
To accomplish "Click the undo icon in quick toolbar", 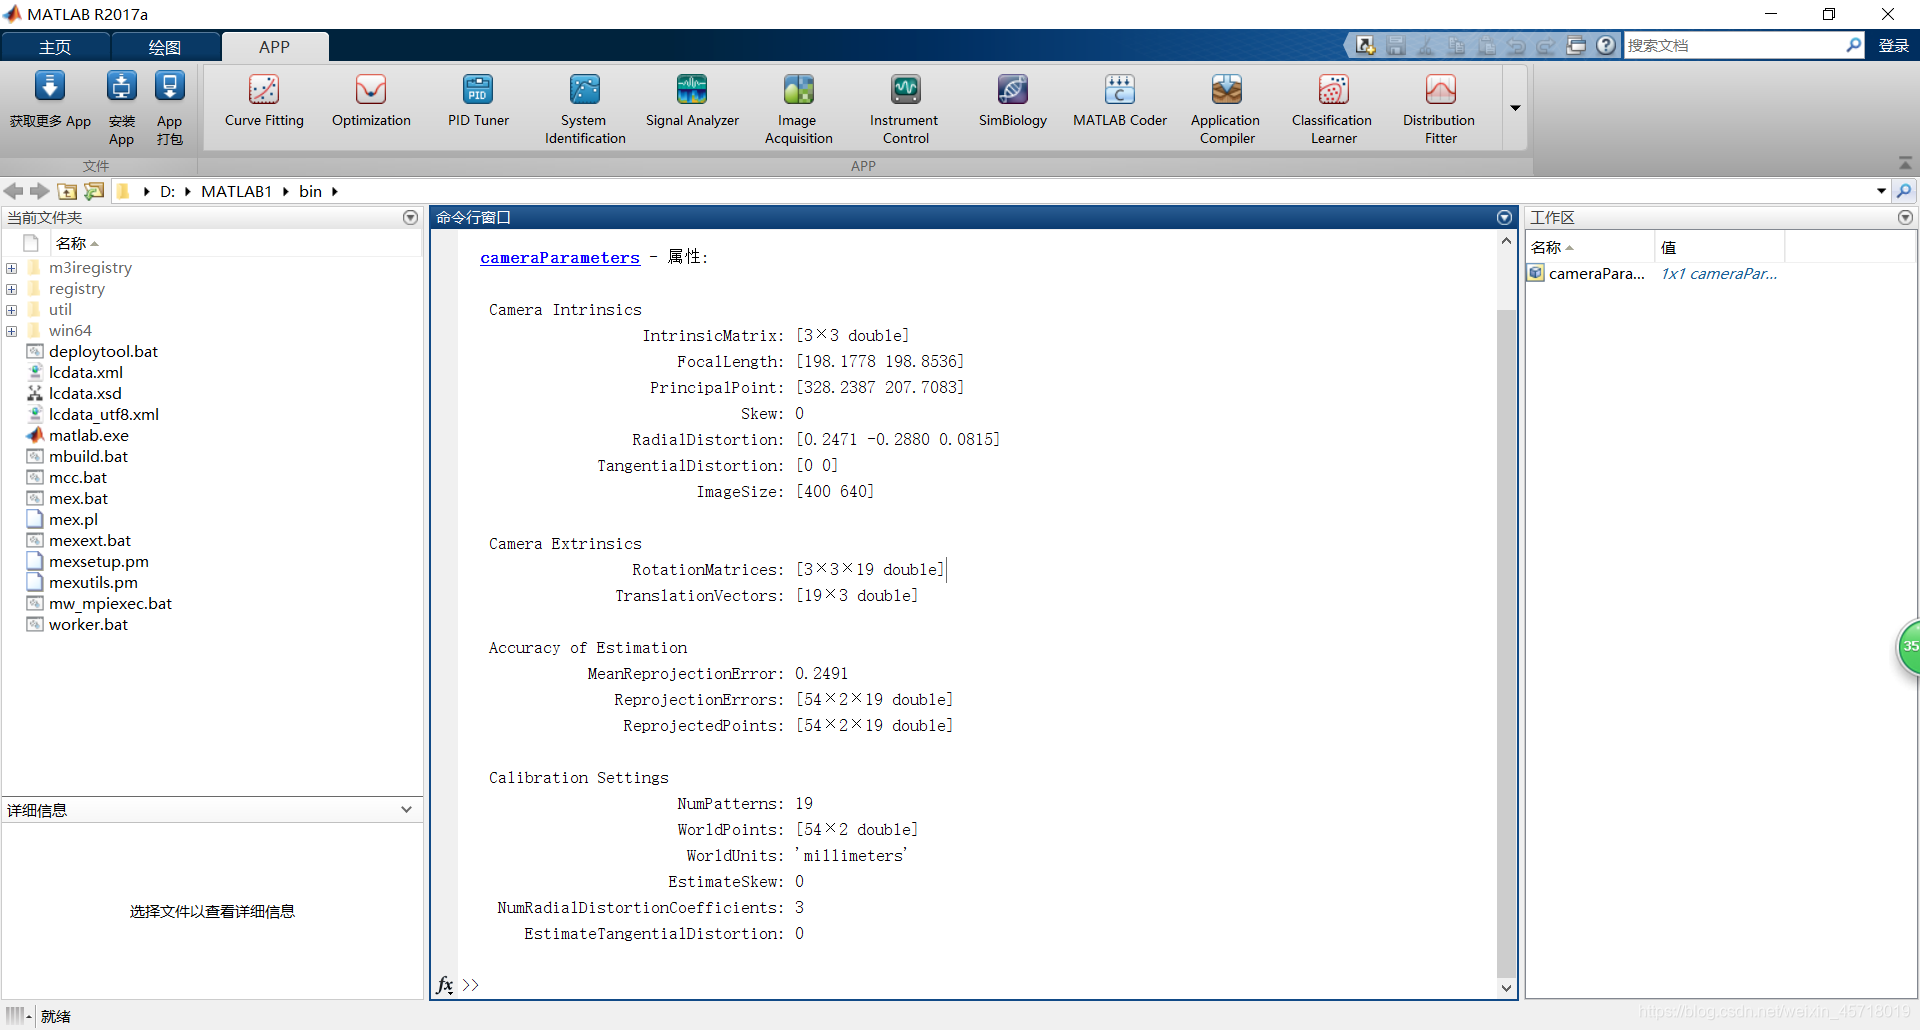I will 1516,45.
